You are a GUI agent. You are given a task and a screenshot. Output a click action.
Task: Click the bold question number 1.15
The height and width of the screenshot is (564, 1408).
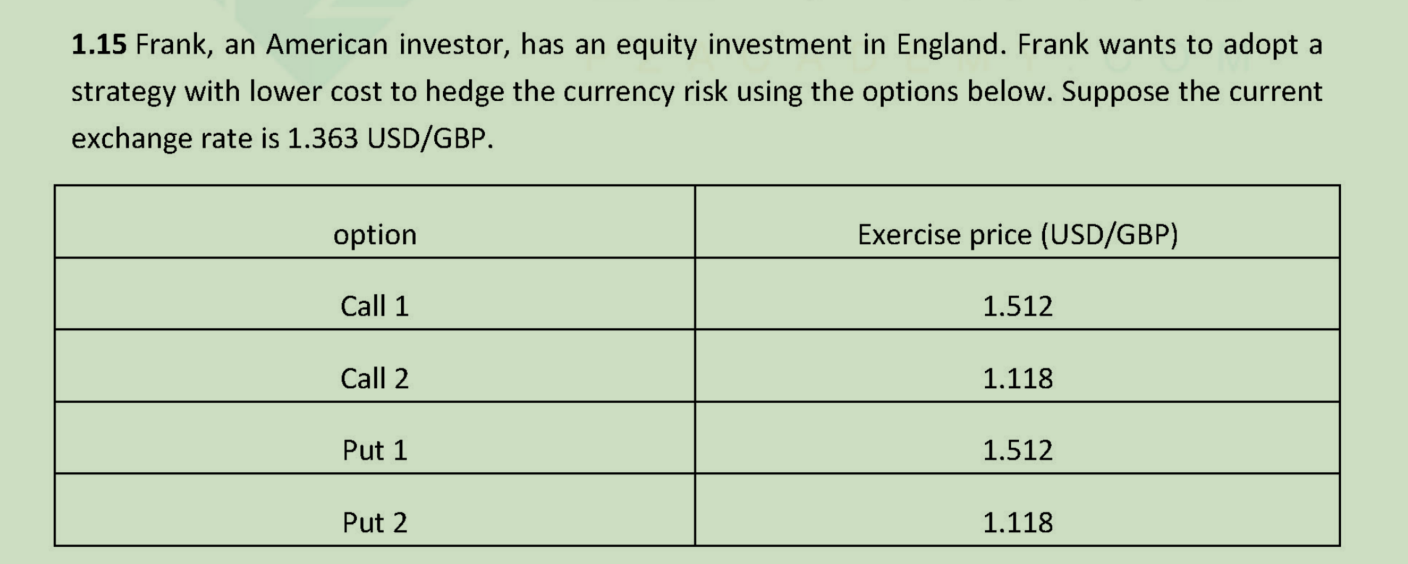(x=98, y=45)
